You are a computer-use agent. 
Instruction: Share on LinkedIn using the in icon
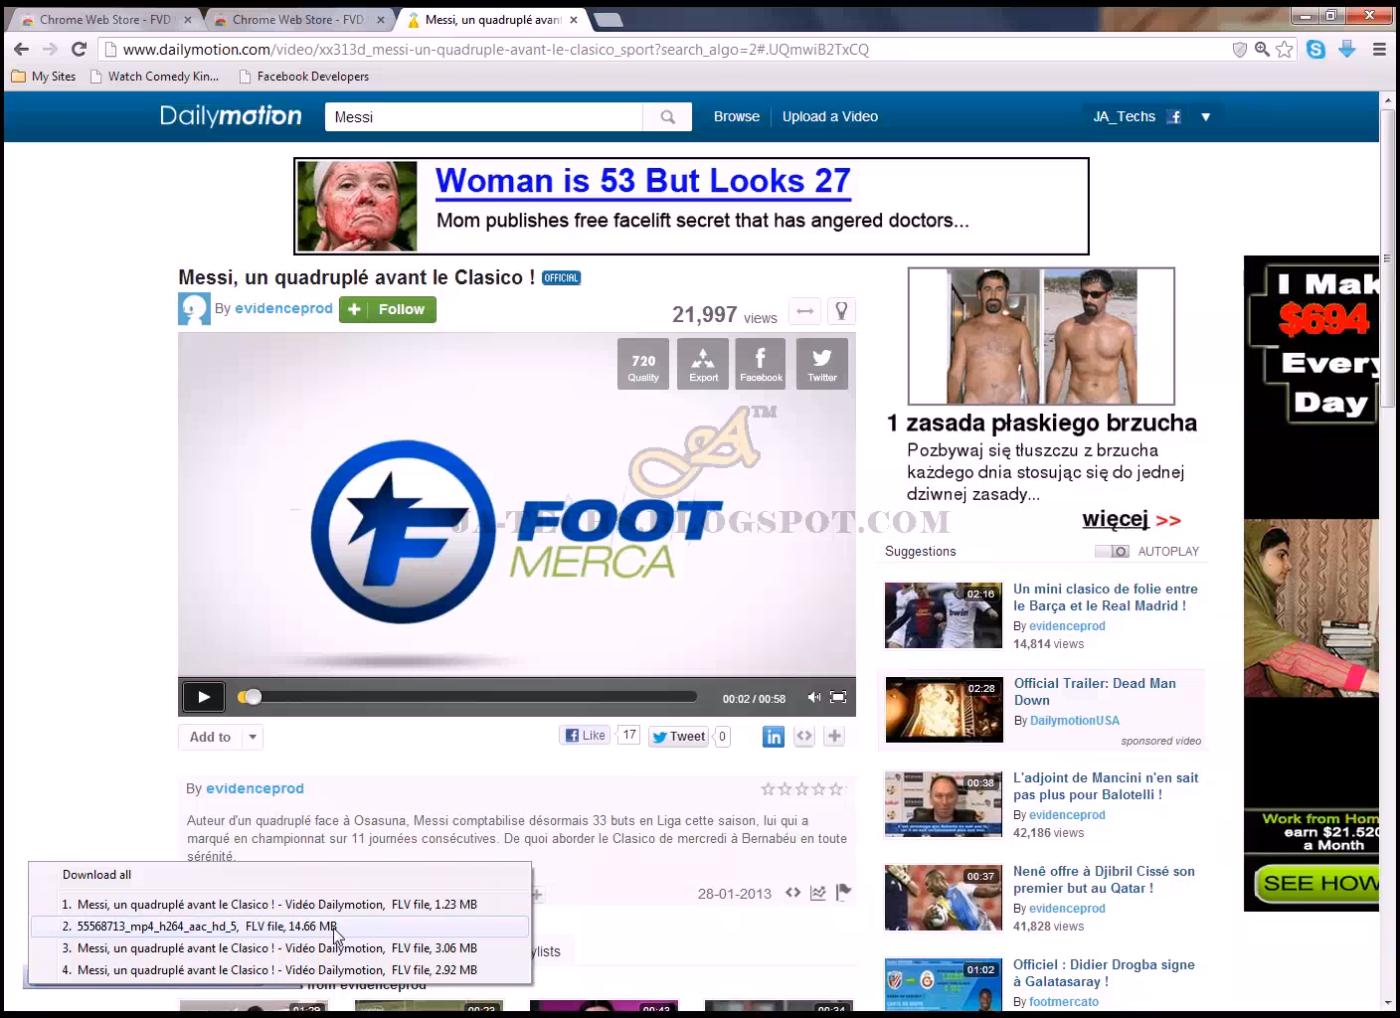pyautogui.click(x=773, y=737)
